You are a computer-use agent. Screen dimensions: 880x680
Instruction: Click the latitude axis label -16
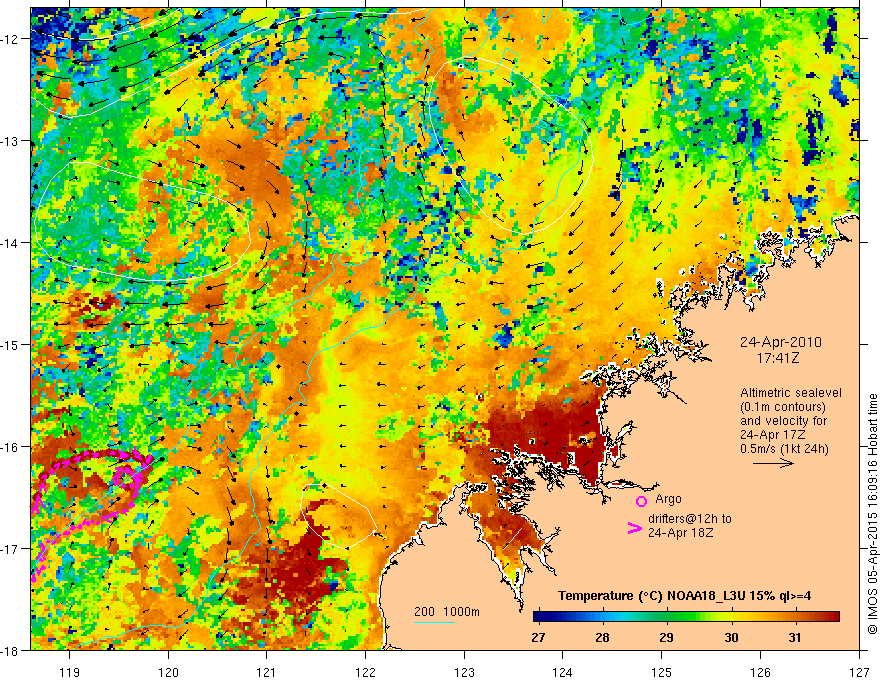point(11,447)
